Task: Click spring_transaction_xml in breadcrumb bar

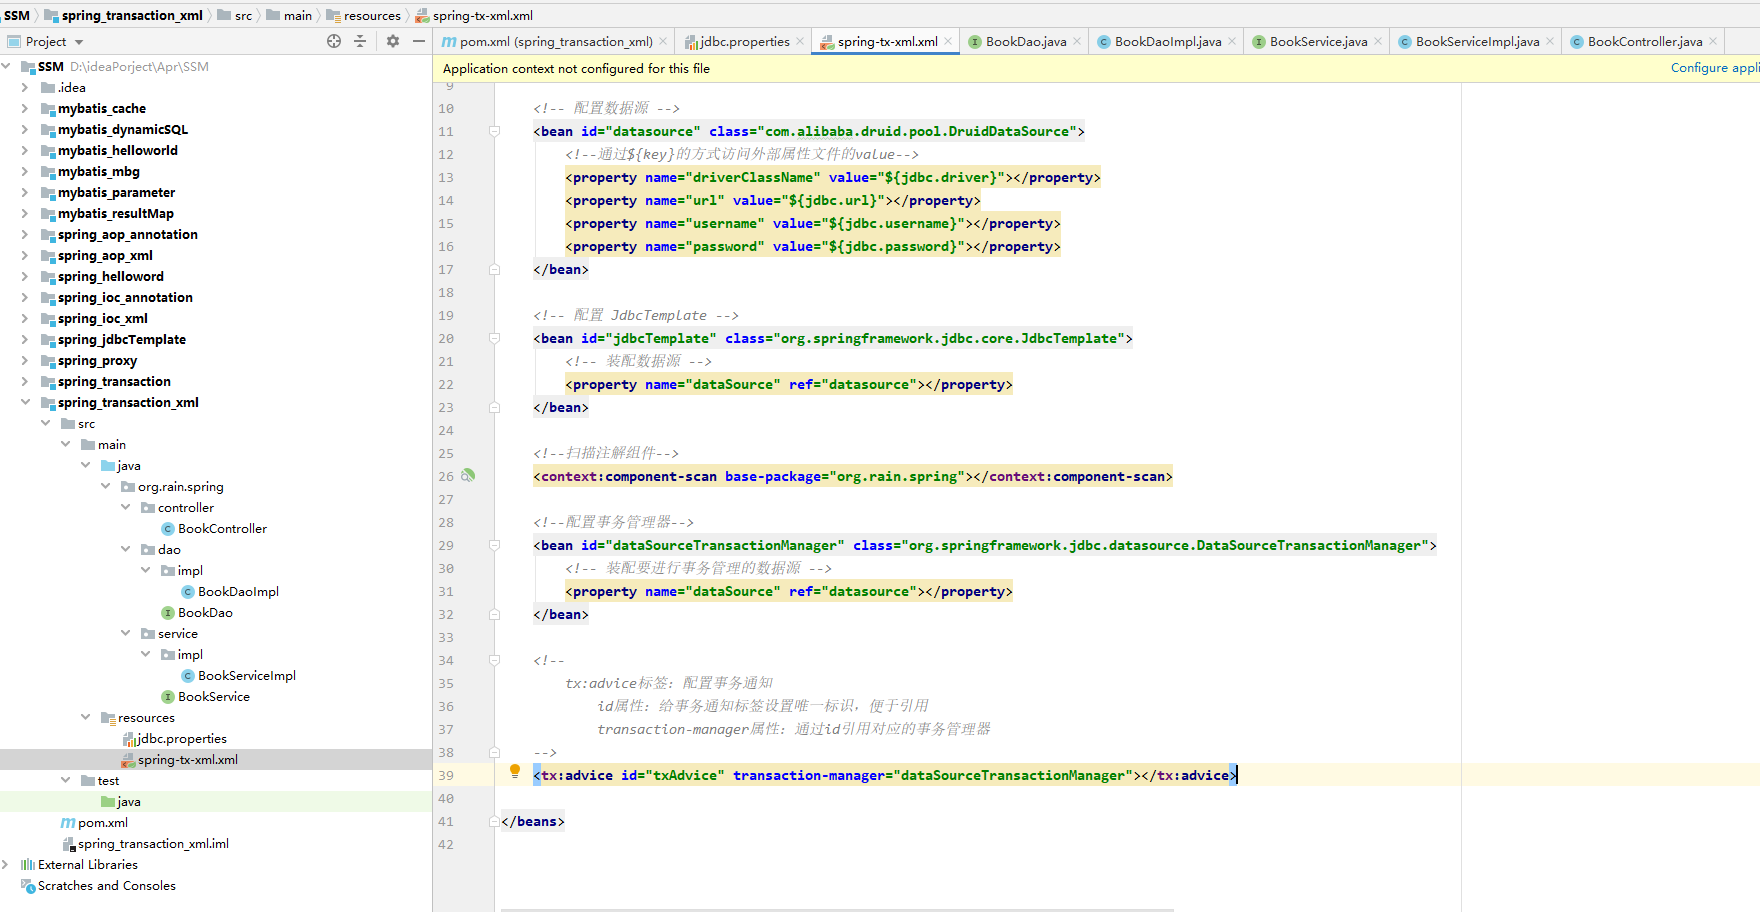Action: pos(132,15)
